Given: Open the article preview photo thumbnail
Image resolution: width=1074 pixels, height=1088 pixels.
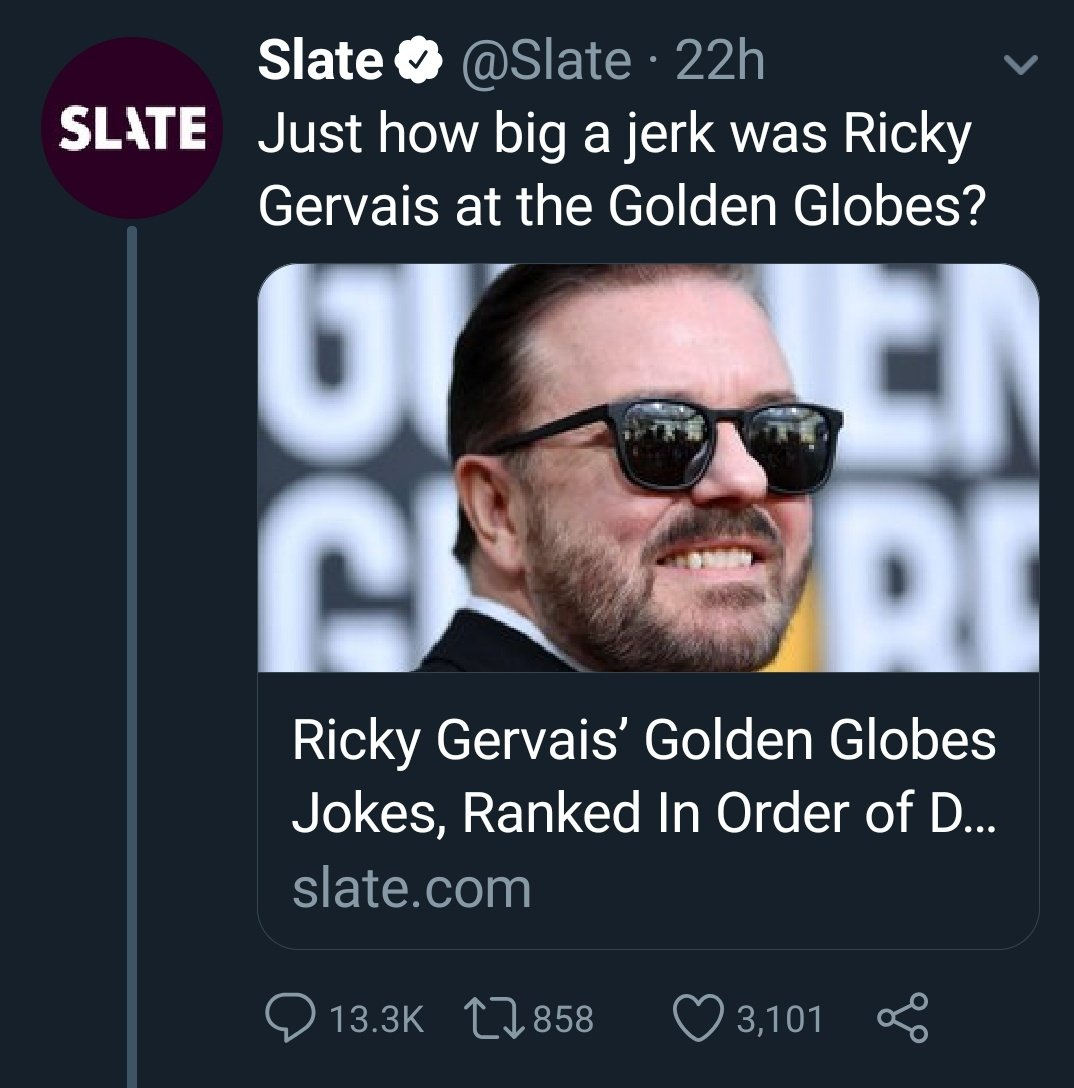Looking at the screenshot, I should tap(648, 467).
